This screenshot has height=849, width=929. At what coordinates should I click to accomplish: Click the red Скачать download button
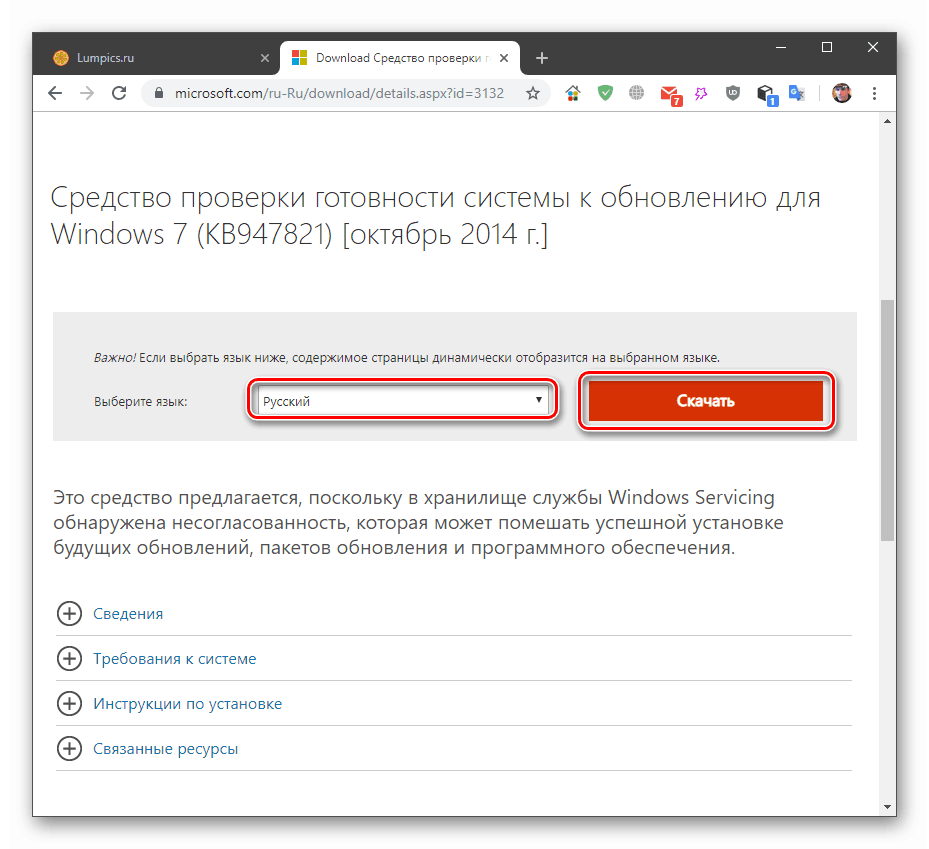coord(706,401)
